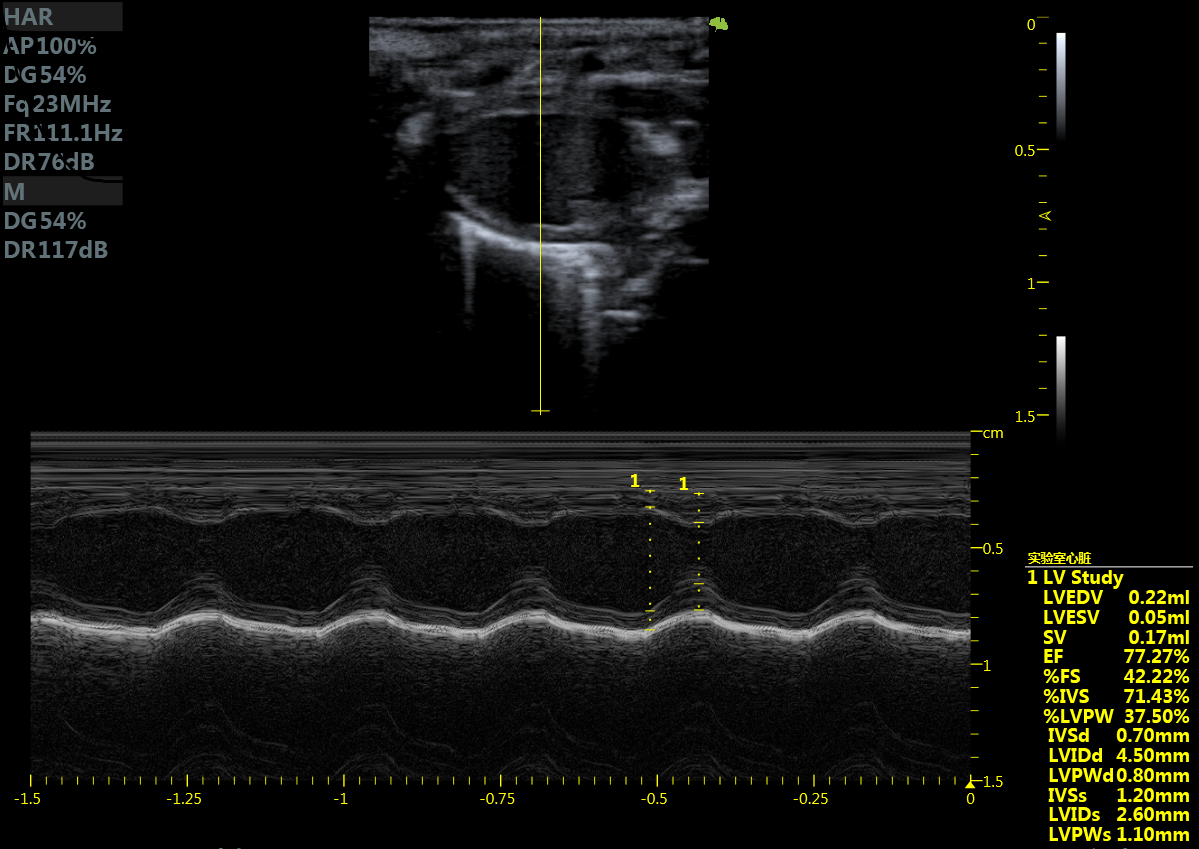This screenshot has height=849, width=1199.
Task: Click the DR117dB M-mode dynamic range
Action: [56, 250]
